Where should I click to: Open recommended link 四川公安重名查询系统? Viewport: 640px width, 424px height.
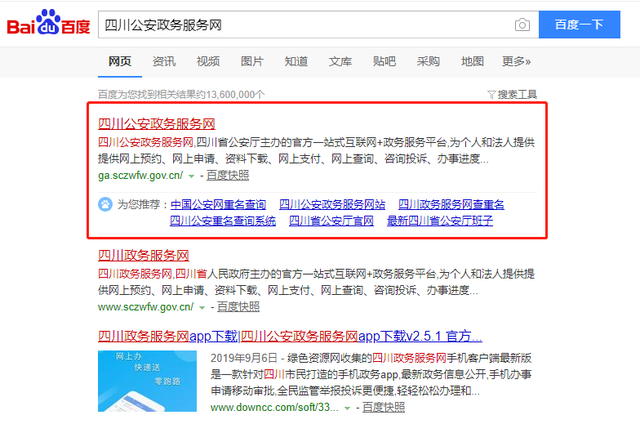point(223,221)
